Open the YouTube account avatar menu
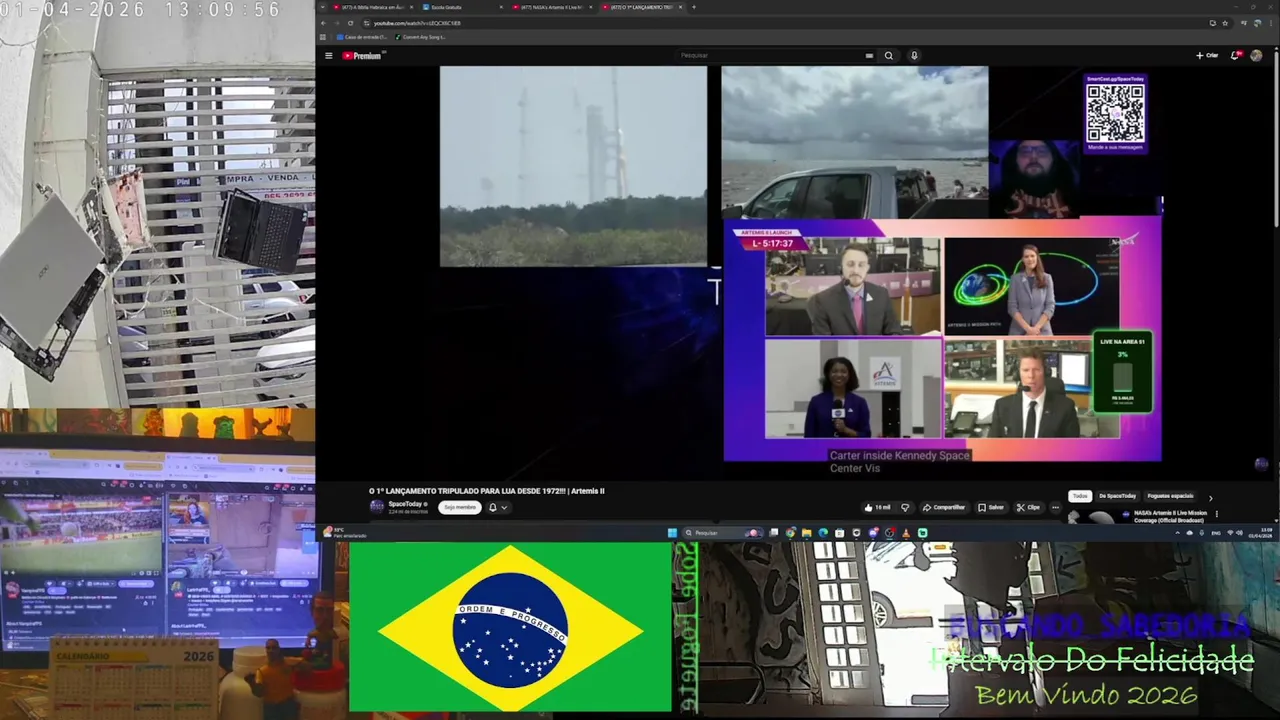 [x=1256, y=56]
